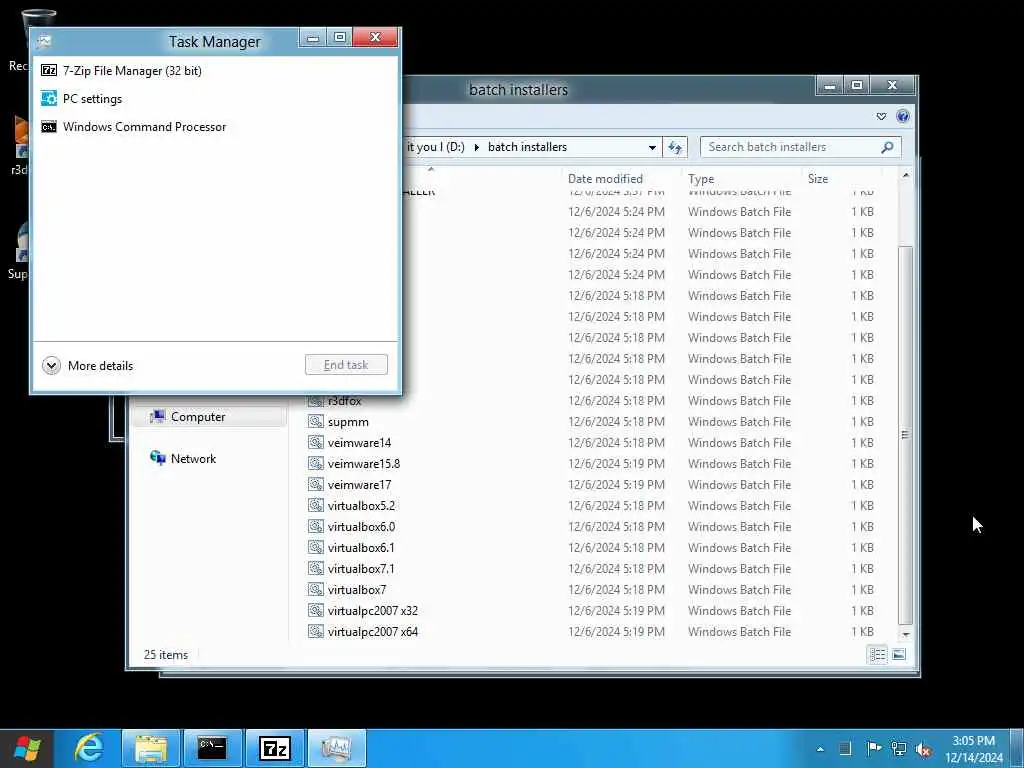Image resolution: width=1024 pixels, height=768 pixels.
Task: Open the network tray icon
Action: pyautogui.click(x=899, y=749)
